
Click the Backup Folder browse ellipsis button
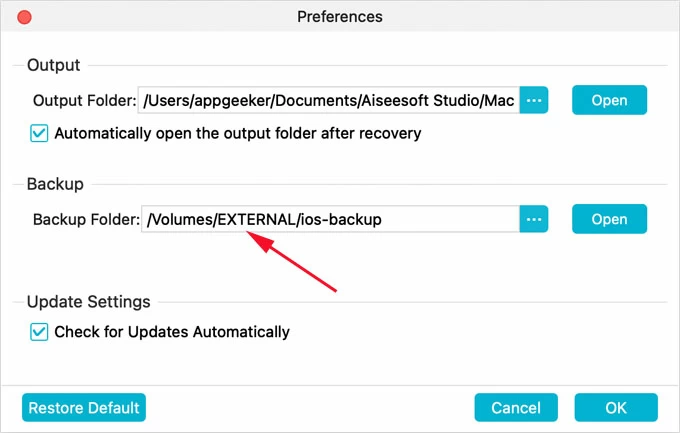point(534,219)
